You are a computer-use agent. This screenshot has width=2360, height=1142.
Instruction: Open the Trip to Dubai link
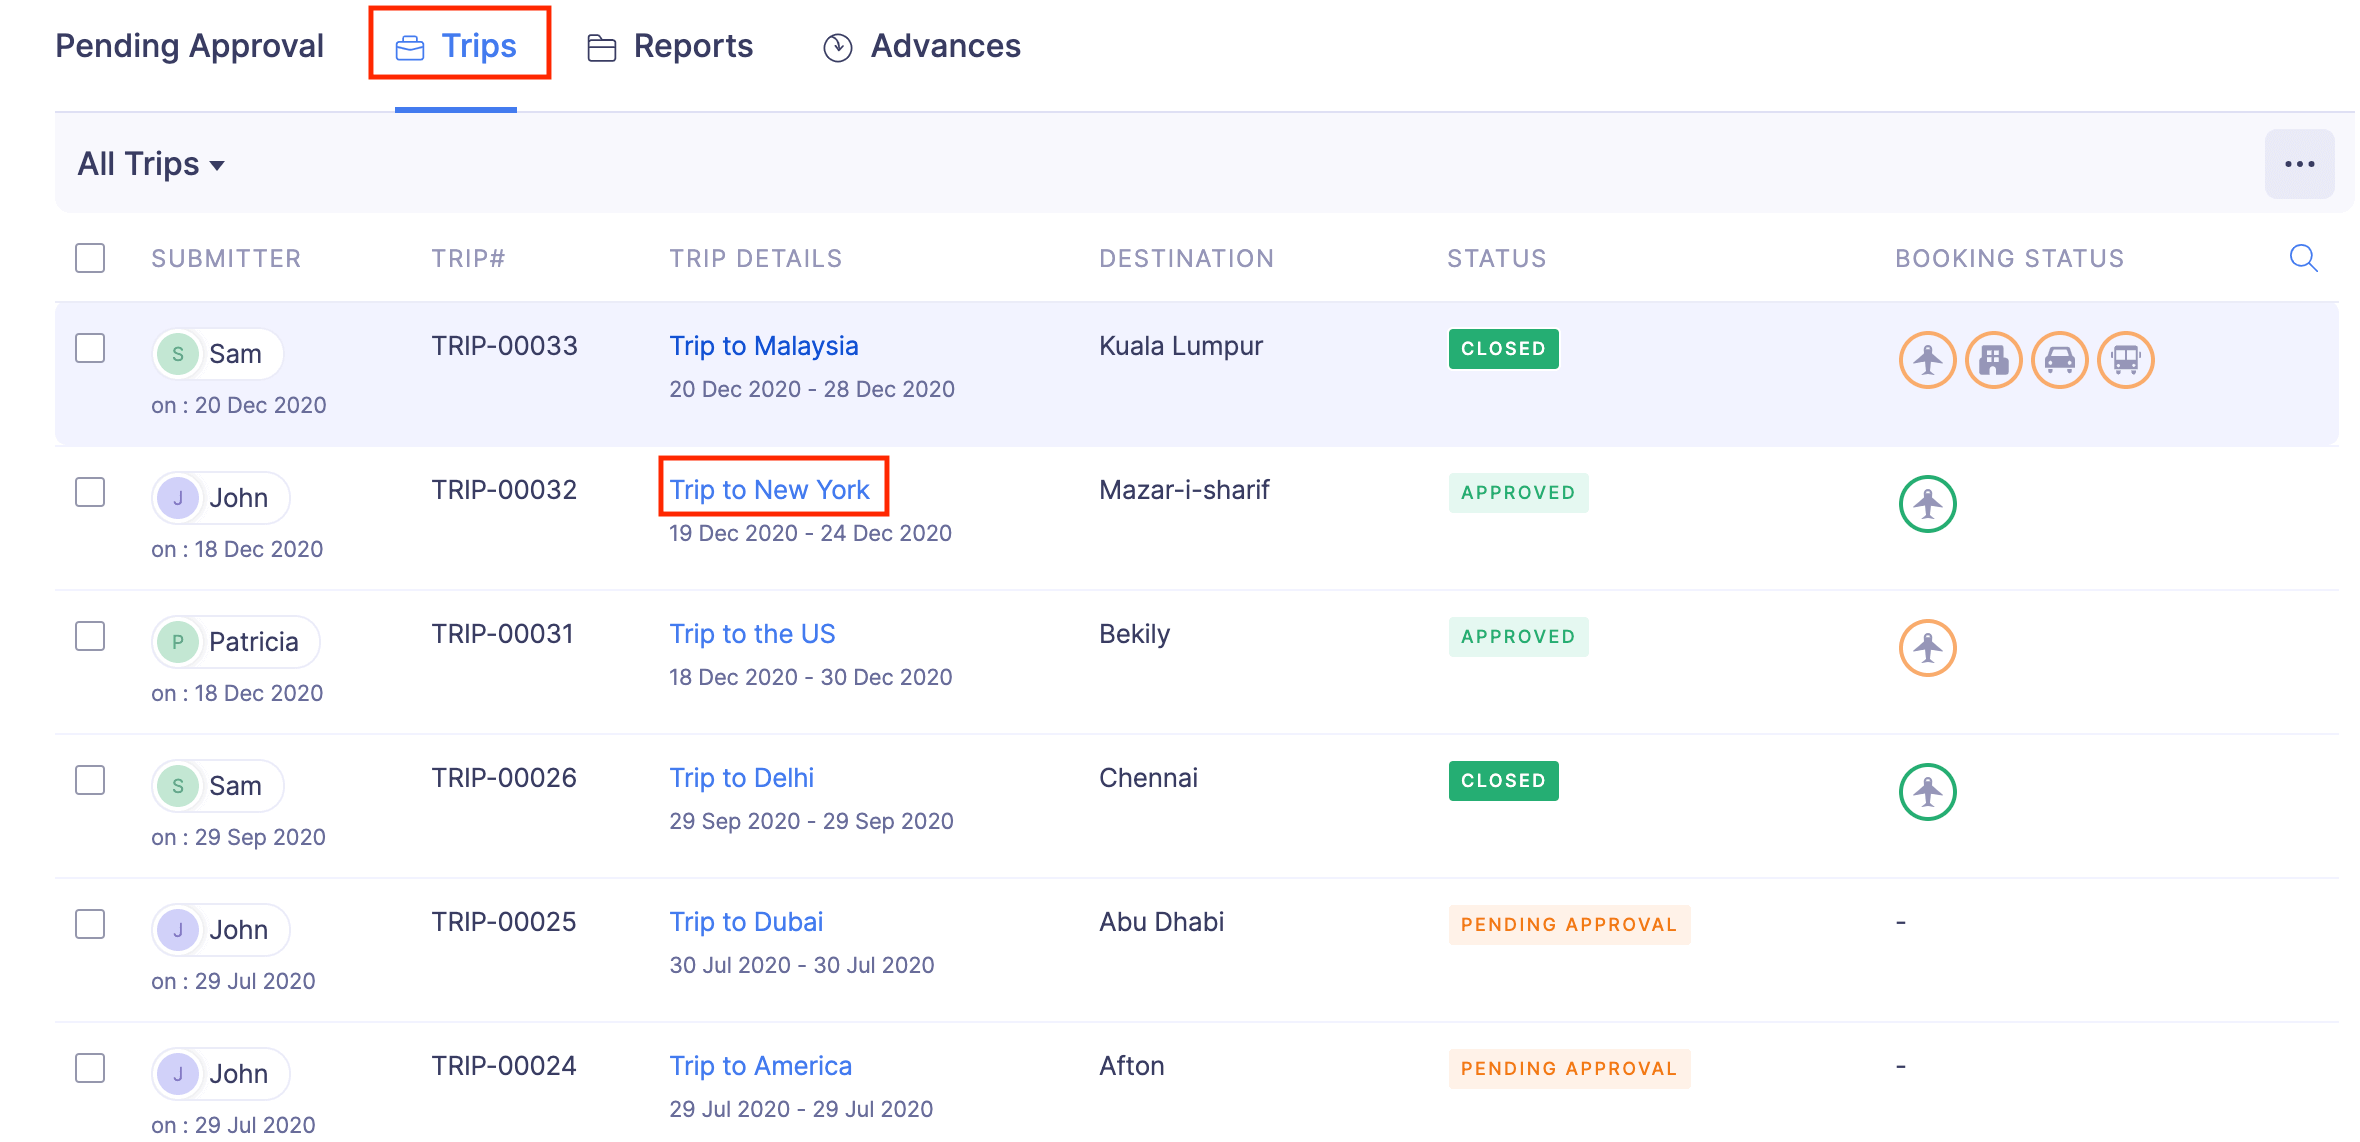tap(746, 922)
